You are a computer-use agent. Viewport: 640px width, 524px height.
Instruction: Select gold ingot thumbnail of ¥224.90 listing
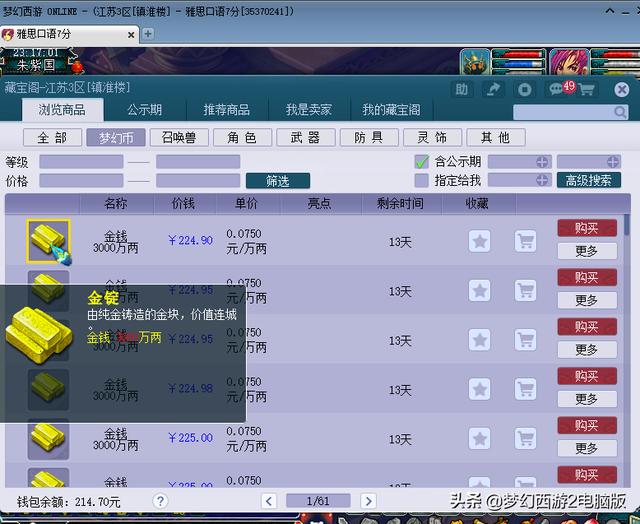point(49,242)
